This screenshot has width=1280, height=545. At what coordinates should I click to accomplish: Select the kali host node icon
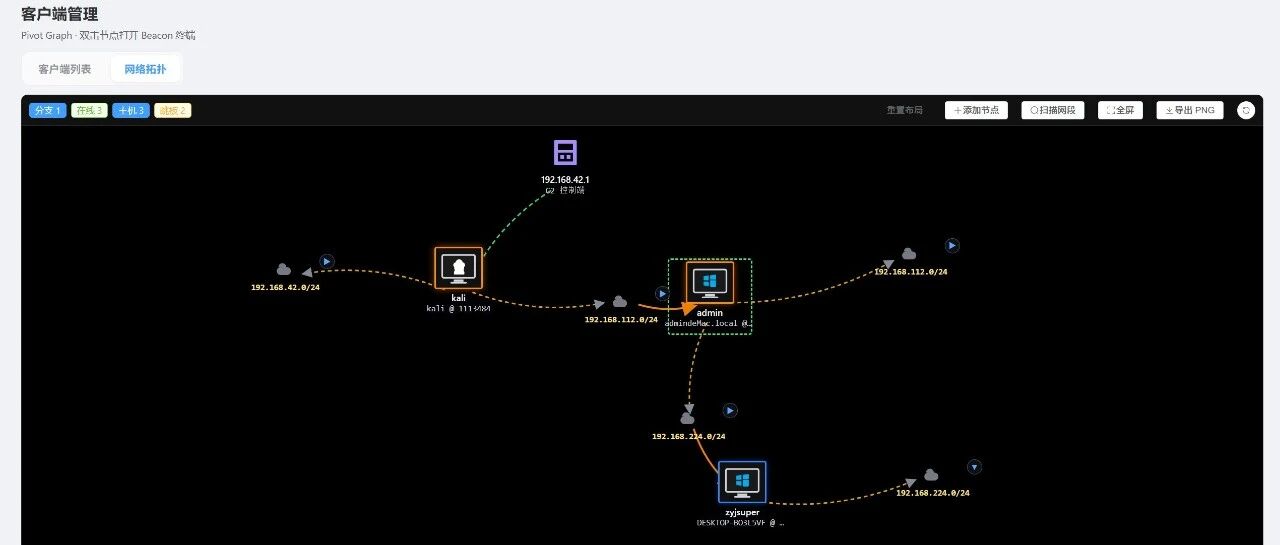pos(459,268)
